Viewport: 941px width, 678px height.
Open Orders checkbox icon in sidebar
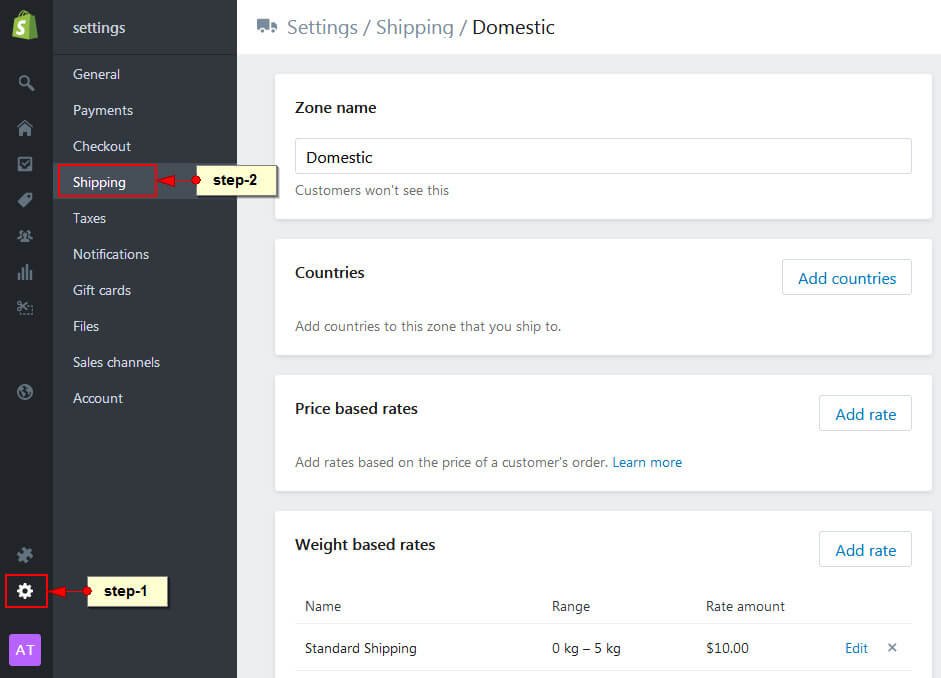[x=25, y=164]
